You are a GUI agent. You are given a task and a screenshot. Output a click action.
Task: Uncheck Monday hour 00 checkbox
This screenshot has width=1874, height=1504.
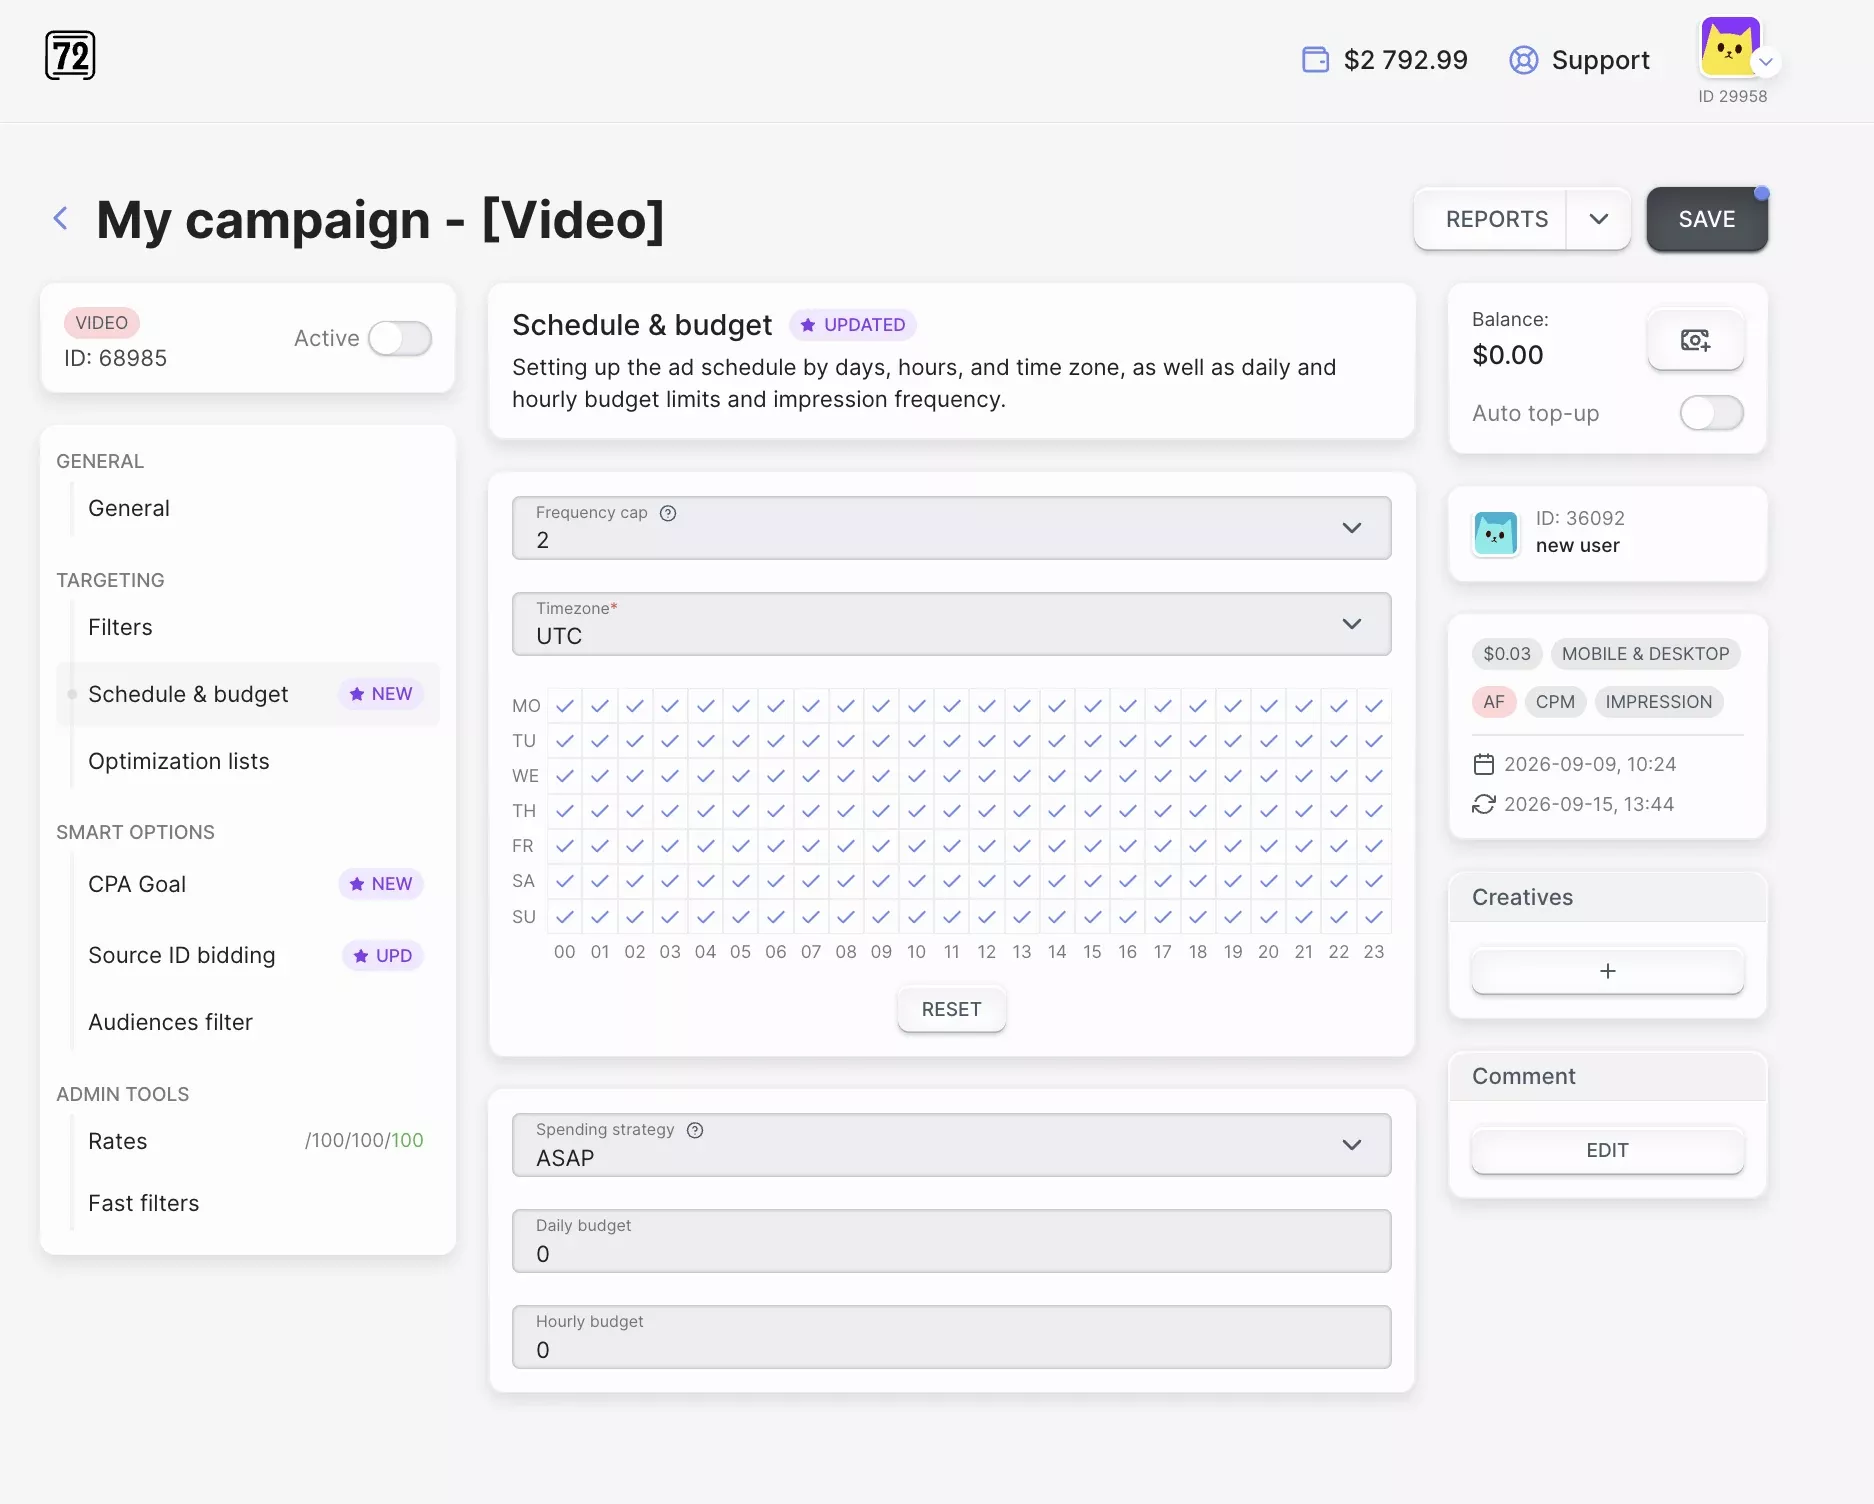pyautogui.click(x=565, y=706)
